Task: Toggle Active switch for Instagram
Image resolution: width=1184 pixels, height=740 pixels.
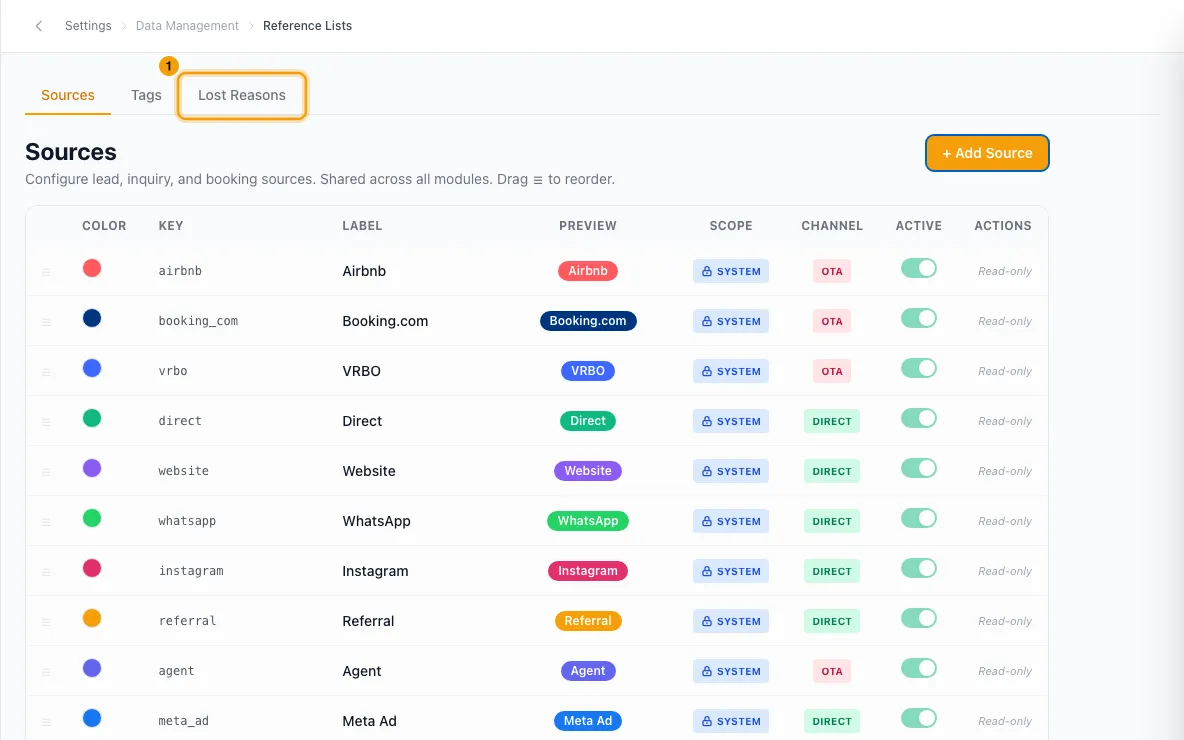Action: 919,568
